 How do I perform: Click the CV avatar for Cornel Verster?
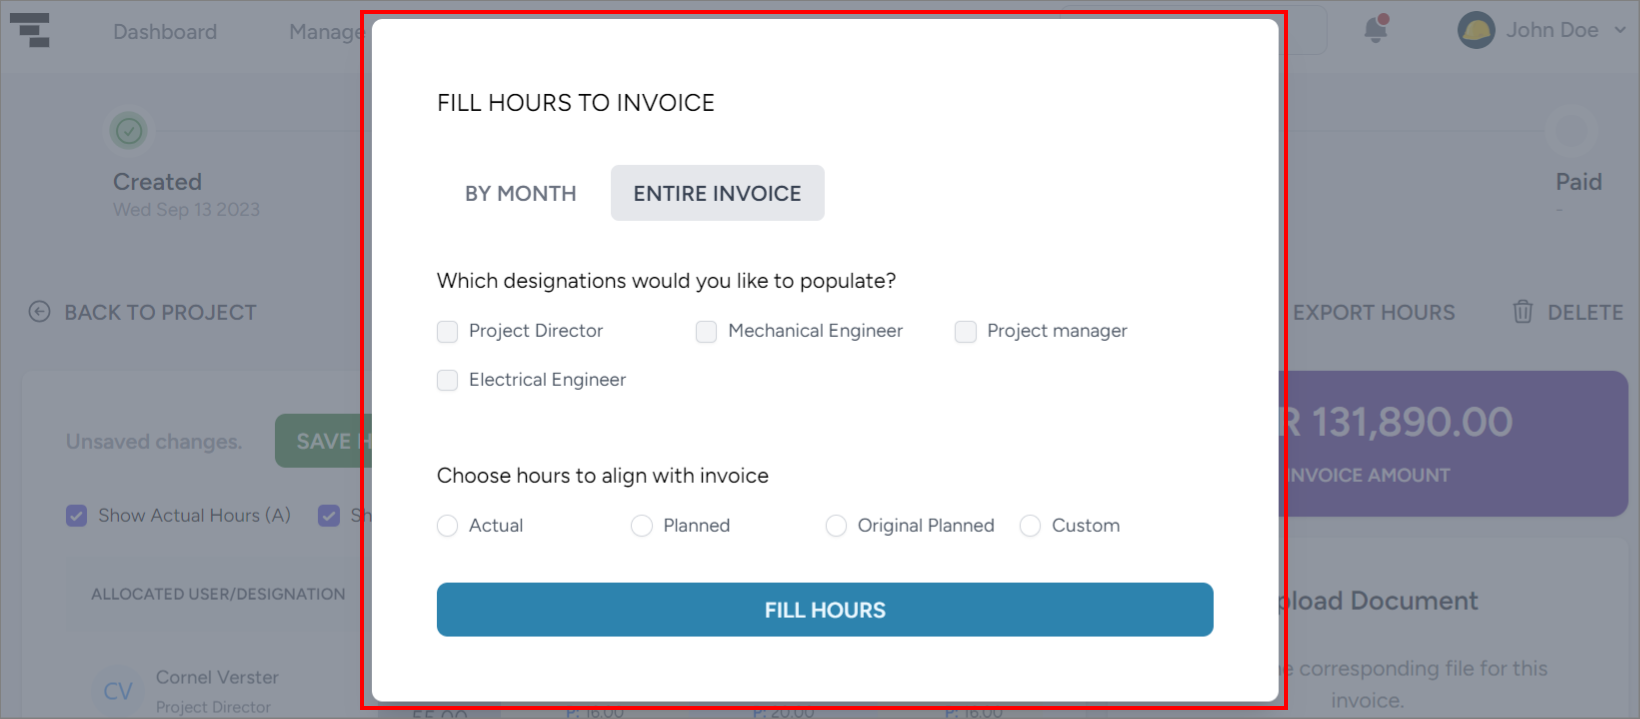click(x=117, y=691)
